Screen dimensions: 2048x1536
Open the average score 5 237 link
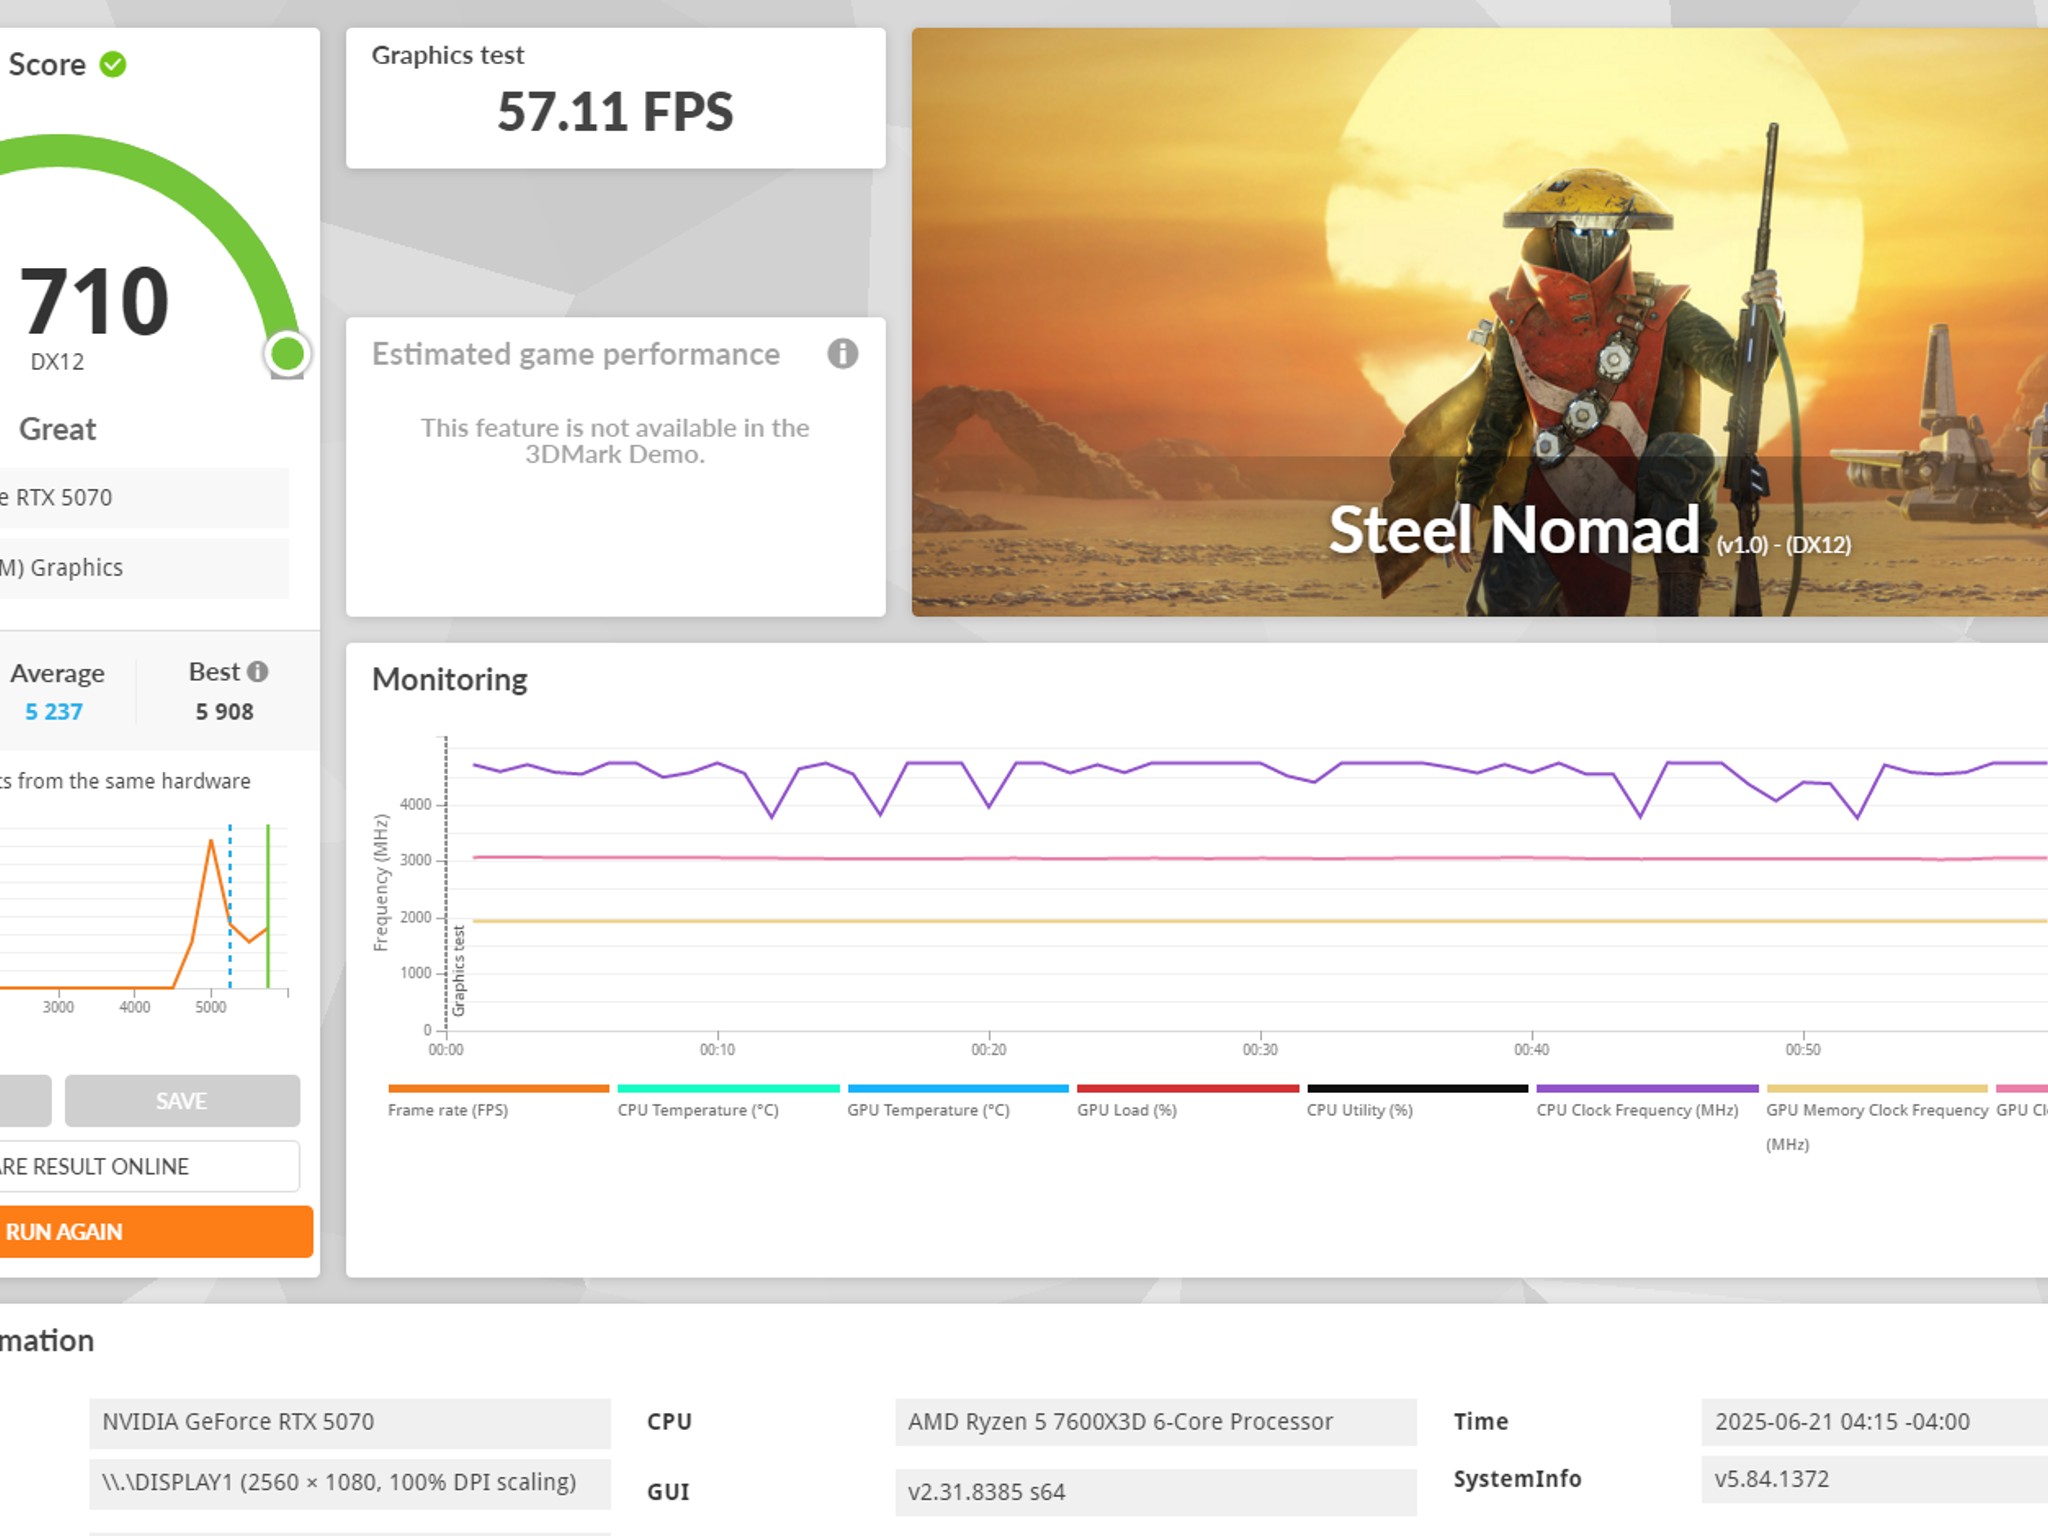click(54, 712)
